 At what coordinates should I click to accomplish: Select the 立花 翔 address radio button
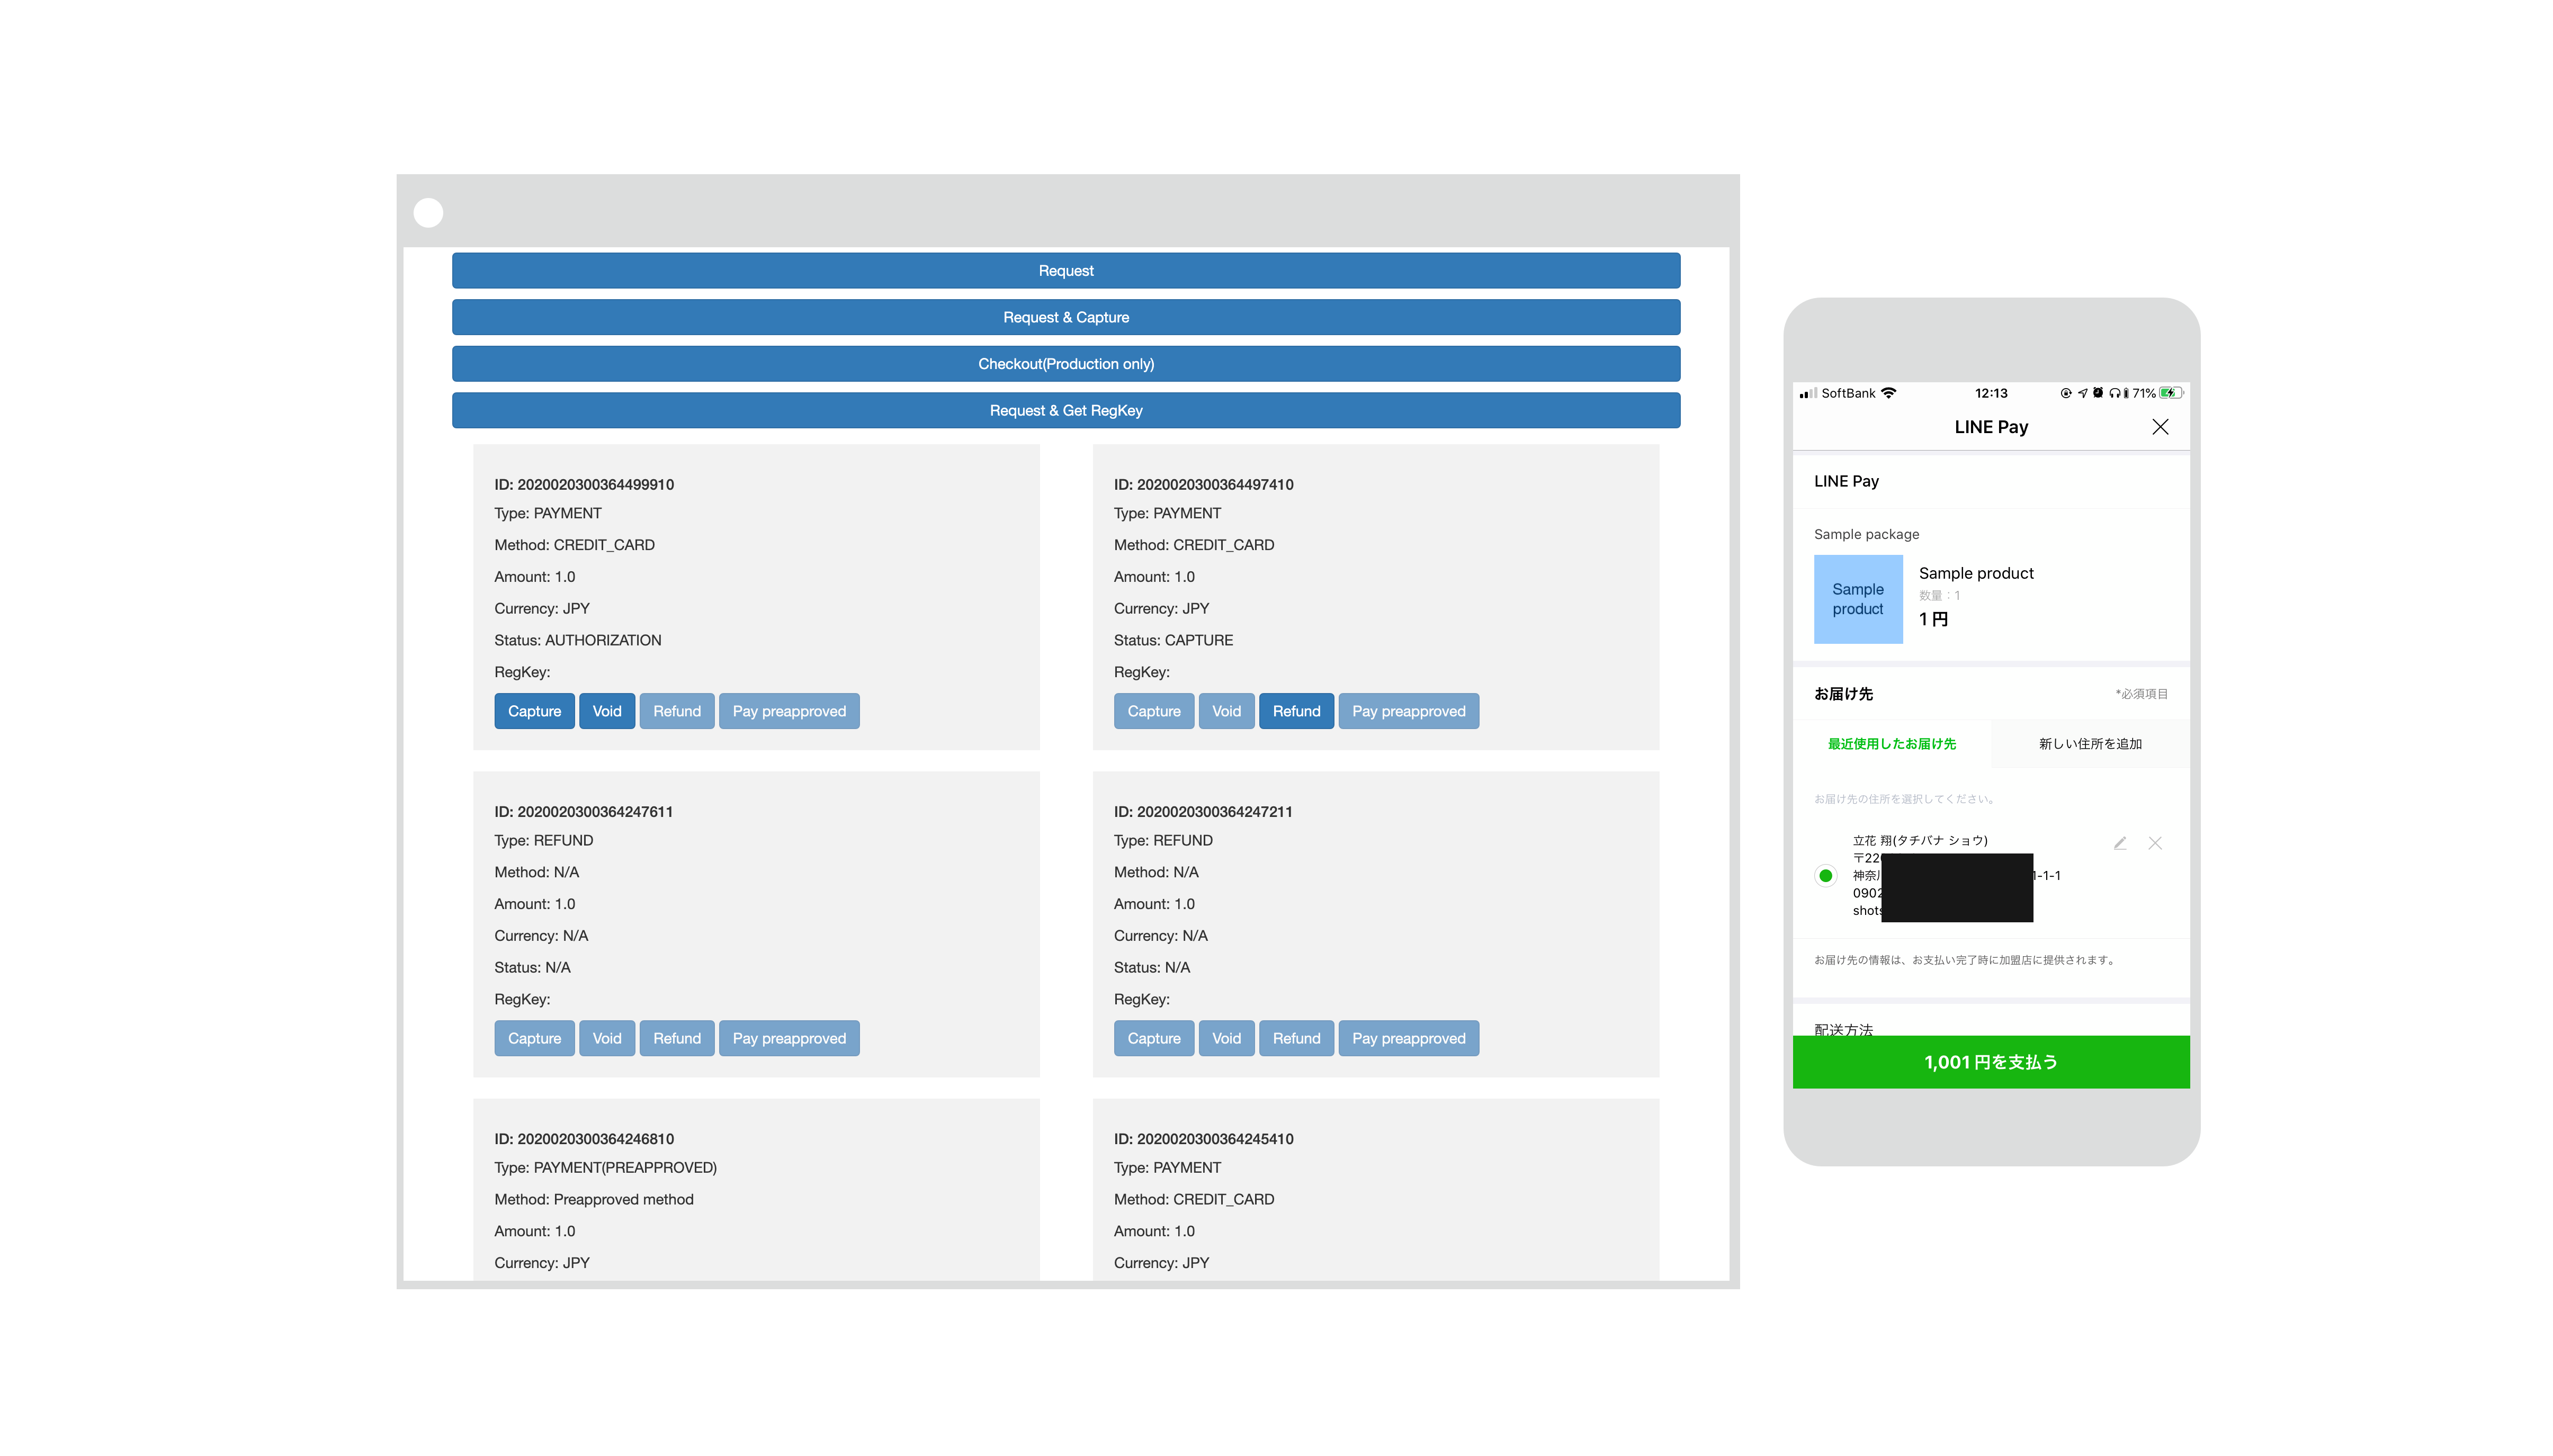click(x=1825, y=876)
